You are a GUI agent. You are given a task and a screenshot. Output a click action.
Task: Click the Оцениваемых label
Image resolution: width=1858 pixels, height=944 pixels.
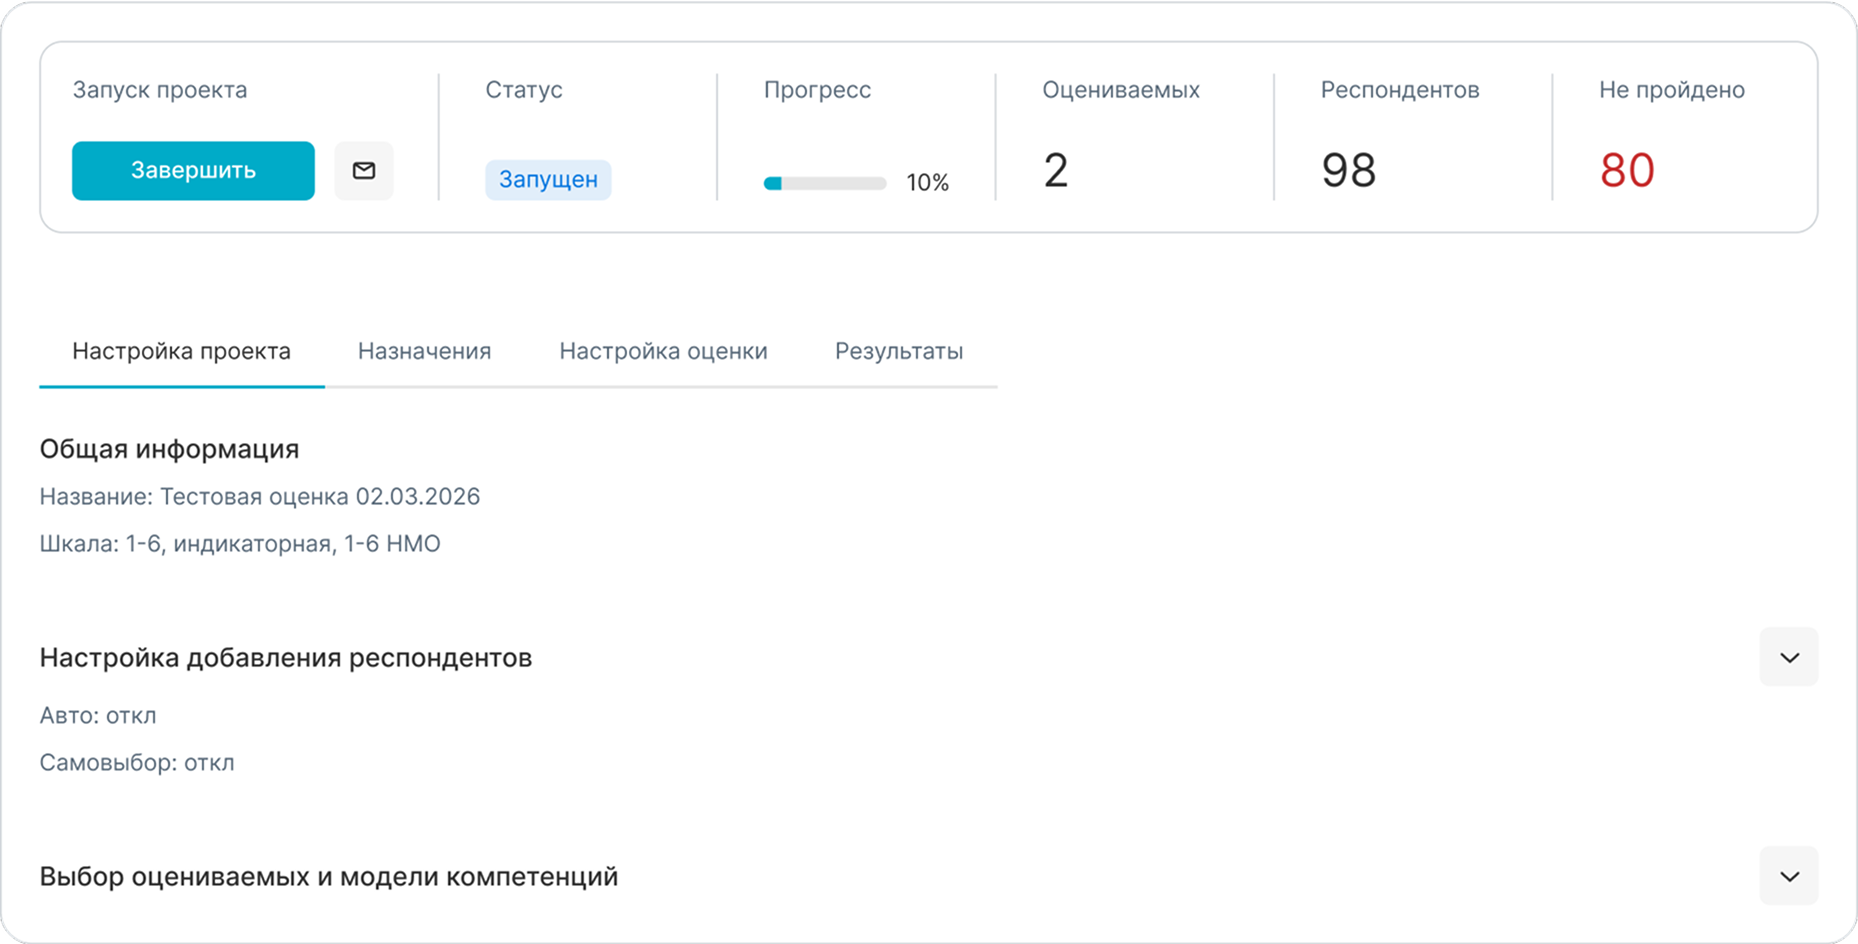[x=1121, y=90]
